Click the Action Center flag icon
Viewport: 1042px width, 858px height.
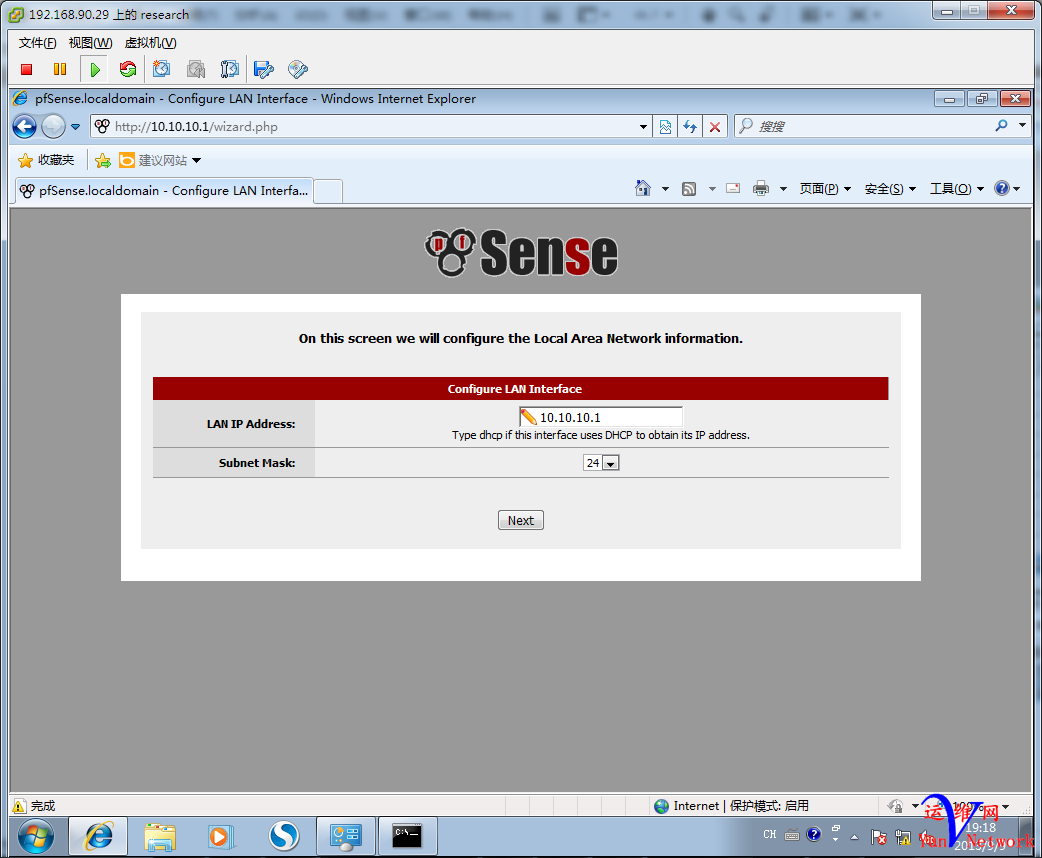click(x=879, y=837)
